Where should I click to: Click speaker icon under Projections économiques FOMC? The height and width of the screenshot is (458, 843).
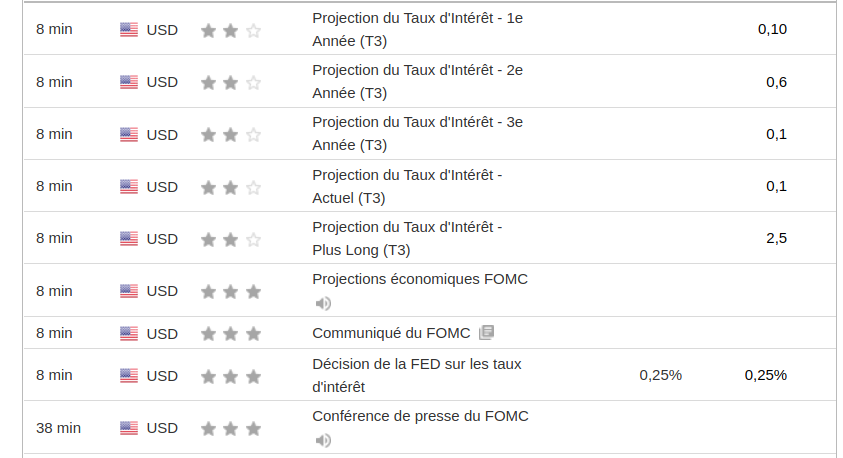coord(323,303)
